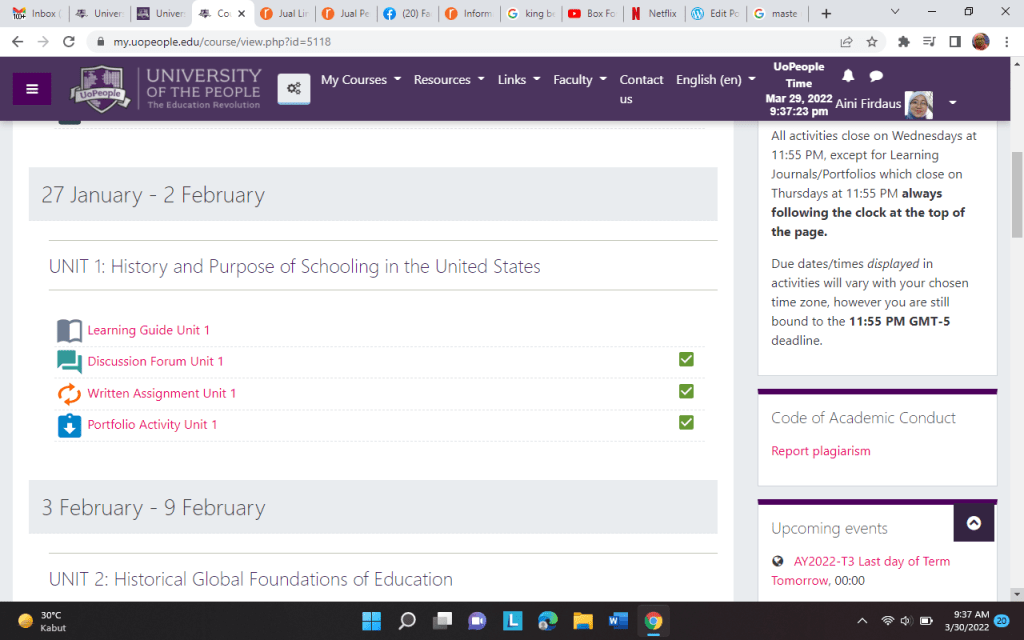Viewport: 1024px width, 640px height.
Task: Click the Report plagiarism link
Action: click(820, 451)
